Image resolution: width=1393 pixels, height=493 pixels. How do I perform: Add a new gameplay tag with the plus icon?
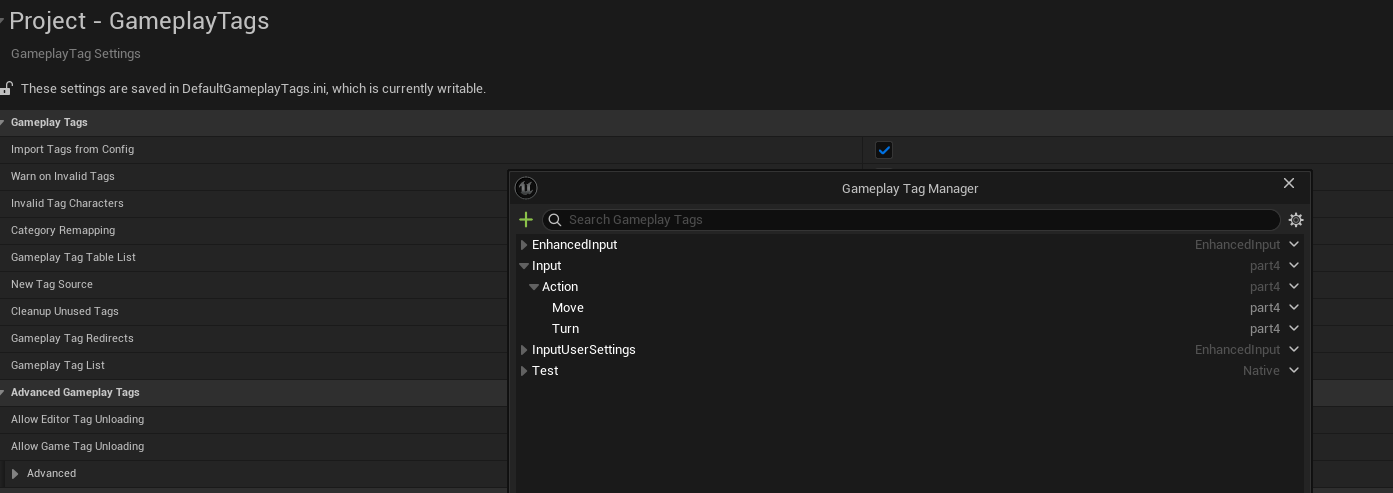[x=526, y=220]
